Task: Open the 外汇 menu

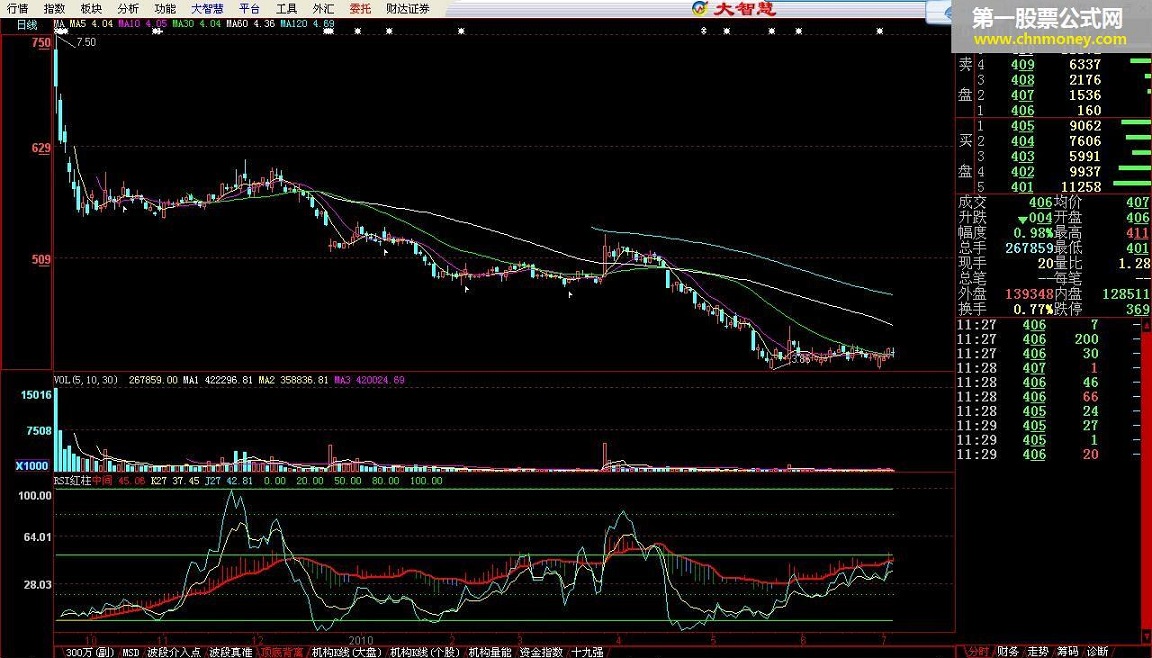Action: [323, 9]
